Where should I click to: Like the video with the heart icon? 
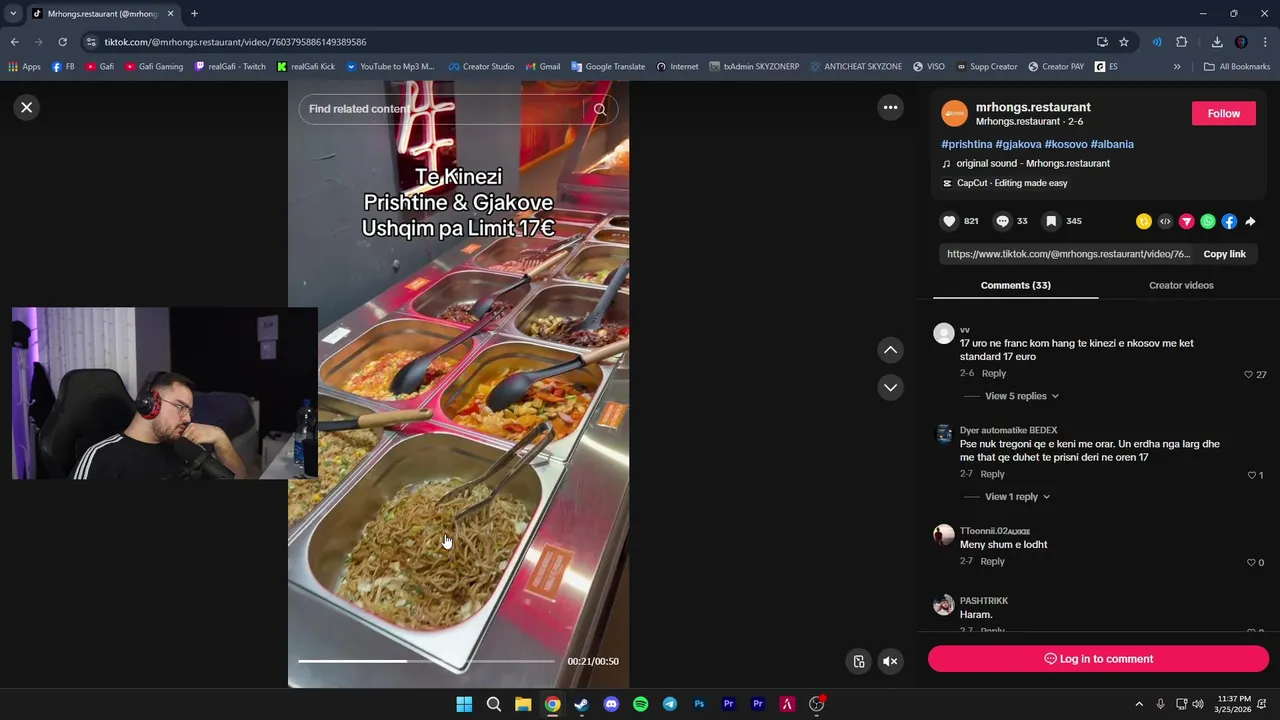949,221
